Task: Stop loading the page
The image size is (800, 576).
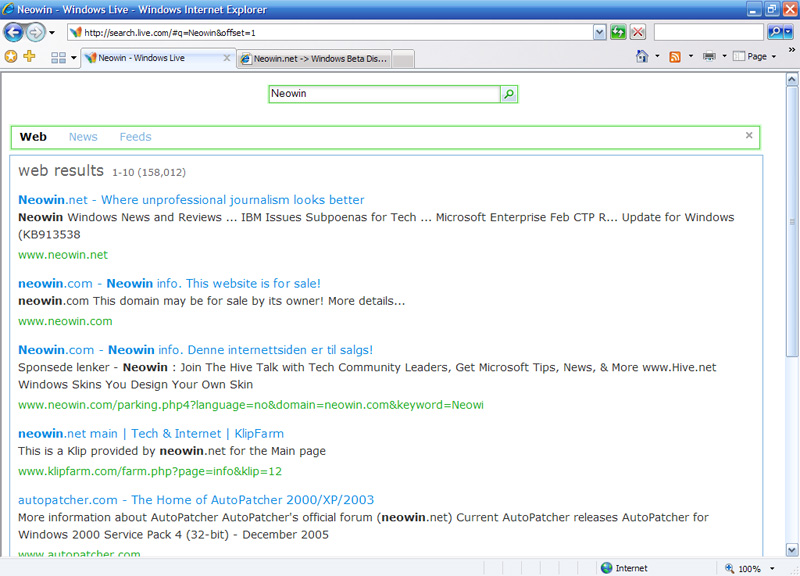Action: pyautogui.click(x=638, y=32)
